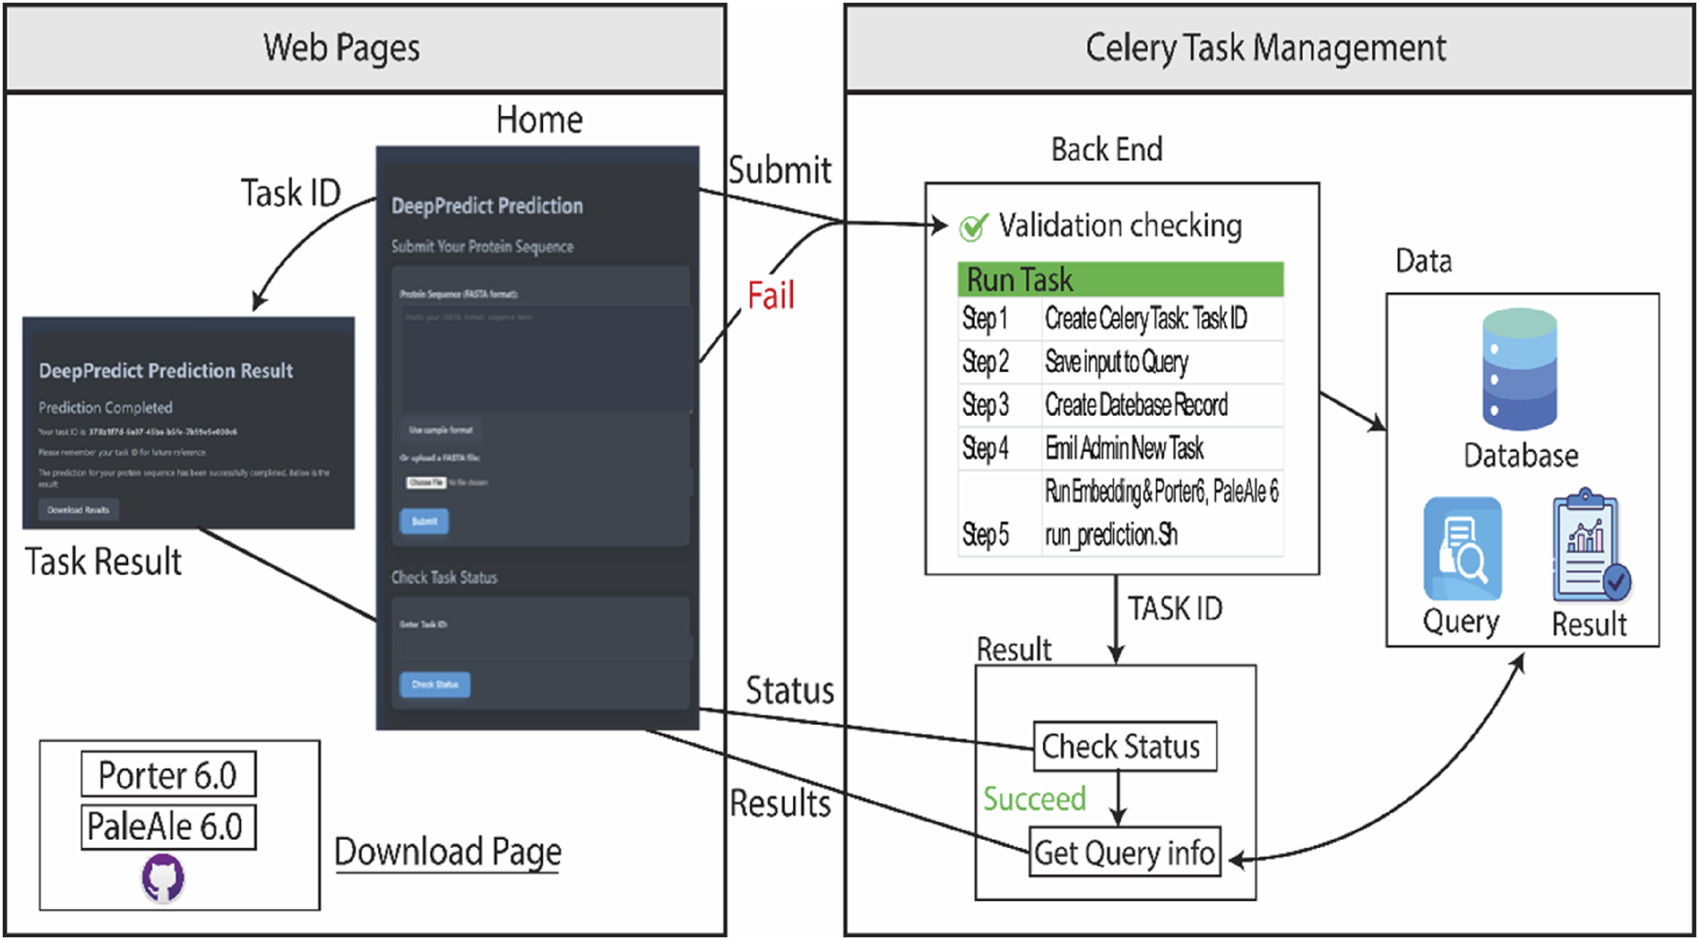
Task: Click the Use sample format button
Action: pyautogui.click(x=441, y=430)
